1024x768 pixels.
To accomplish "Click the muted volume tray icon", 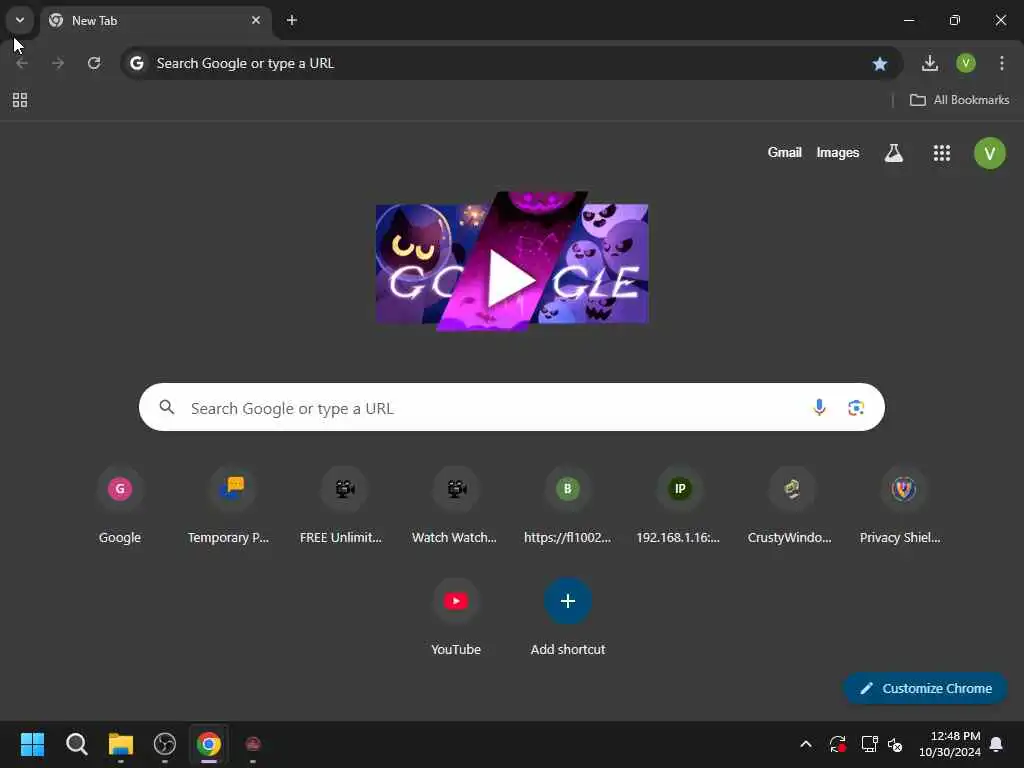I will click(895, 744).
